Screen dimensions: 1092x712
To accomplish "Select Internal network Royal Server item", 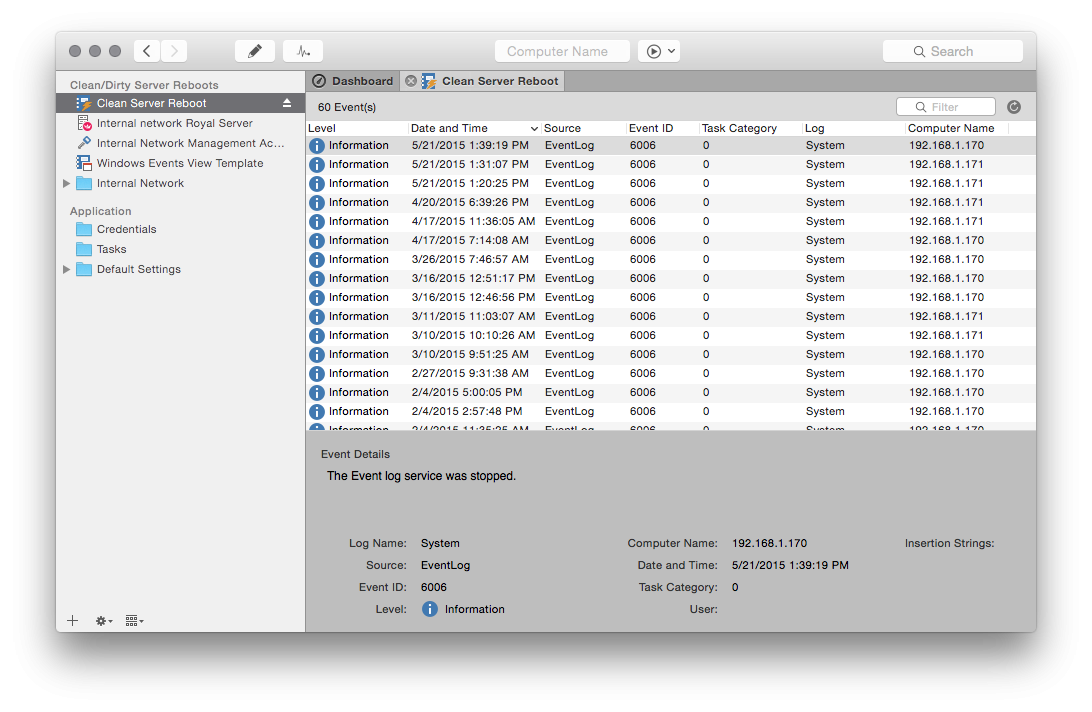I will coord(174,123).
